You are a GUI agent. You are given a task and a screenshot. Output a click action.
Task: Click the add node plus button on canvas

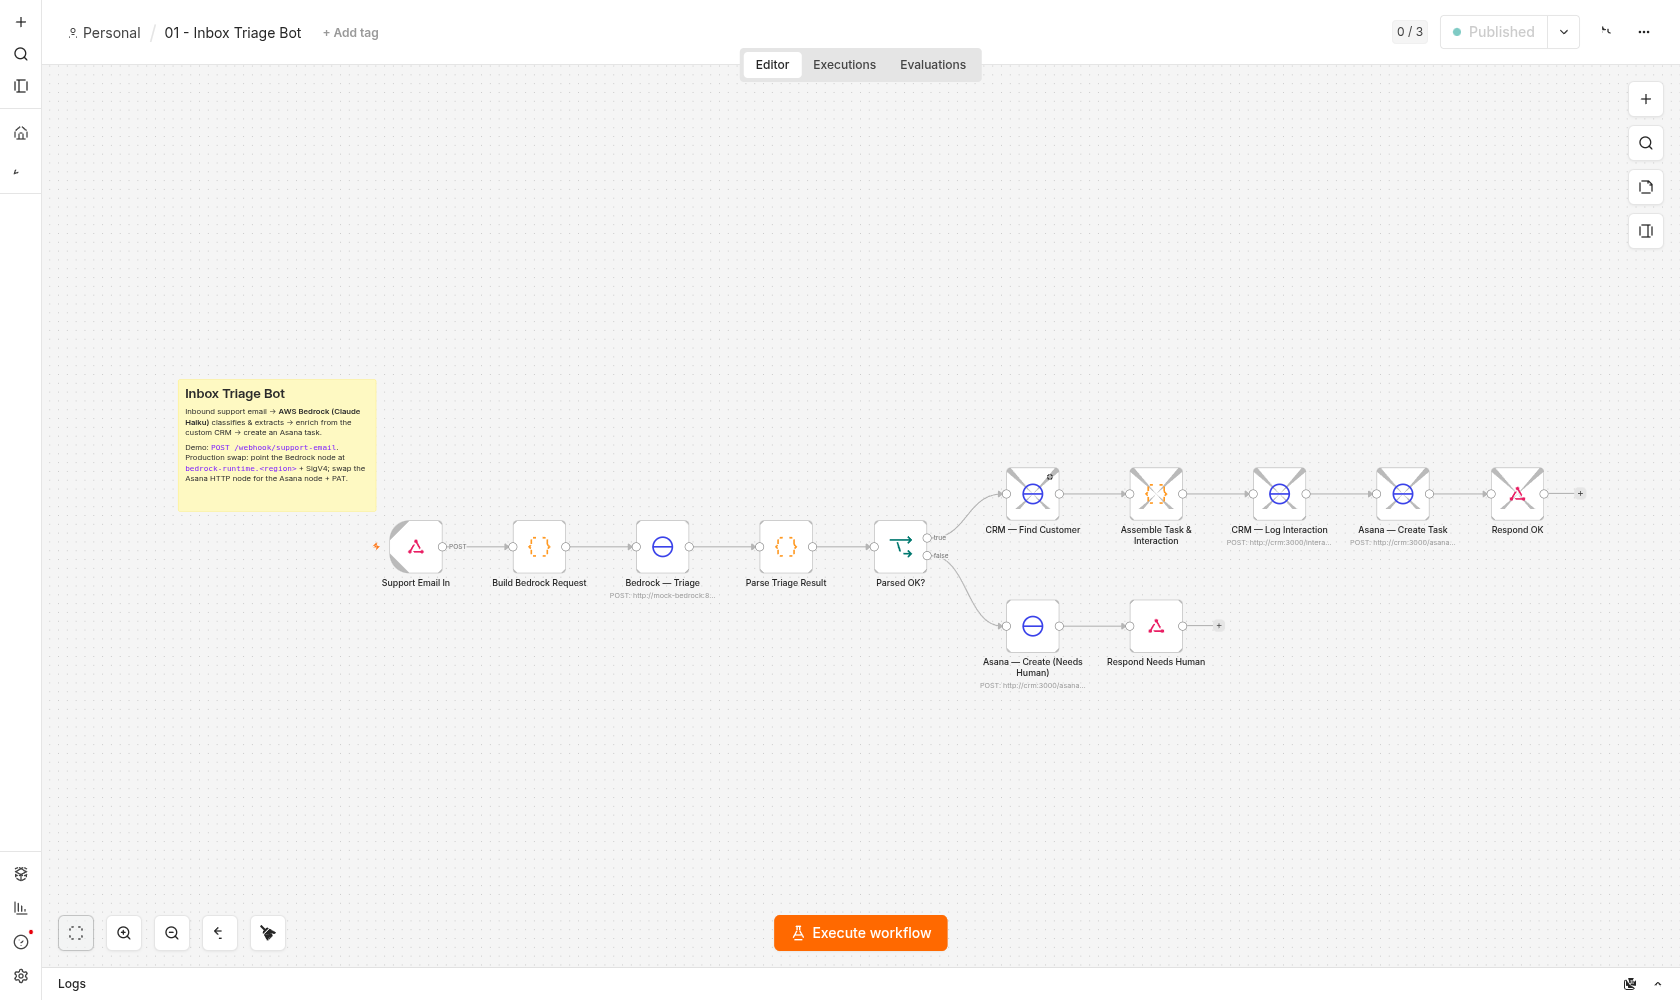[x=1646, y=99]
